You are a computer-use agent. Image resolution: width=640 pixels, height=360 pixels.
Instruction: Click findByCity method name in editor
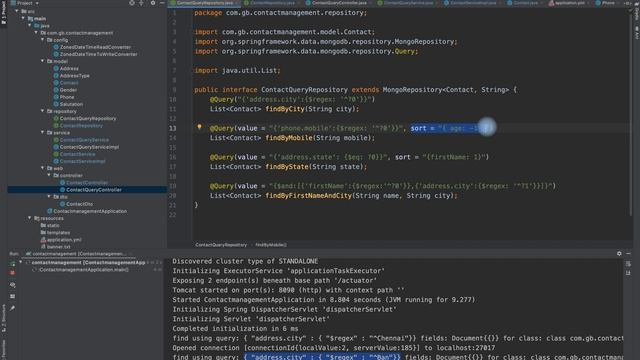pos(284,109)
